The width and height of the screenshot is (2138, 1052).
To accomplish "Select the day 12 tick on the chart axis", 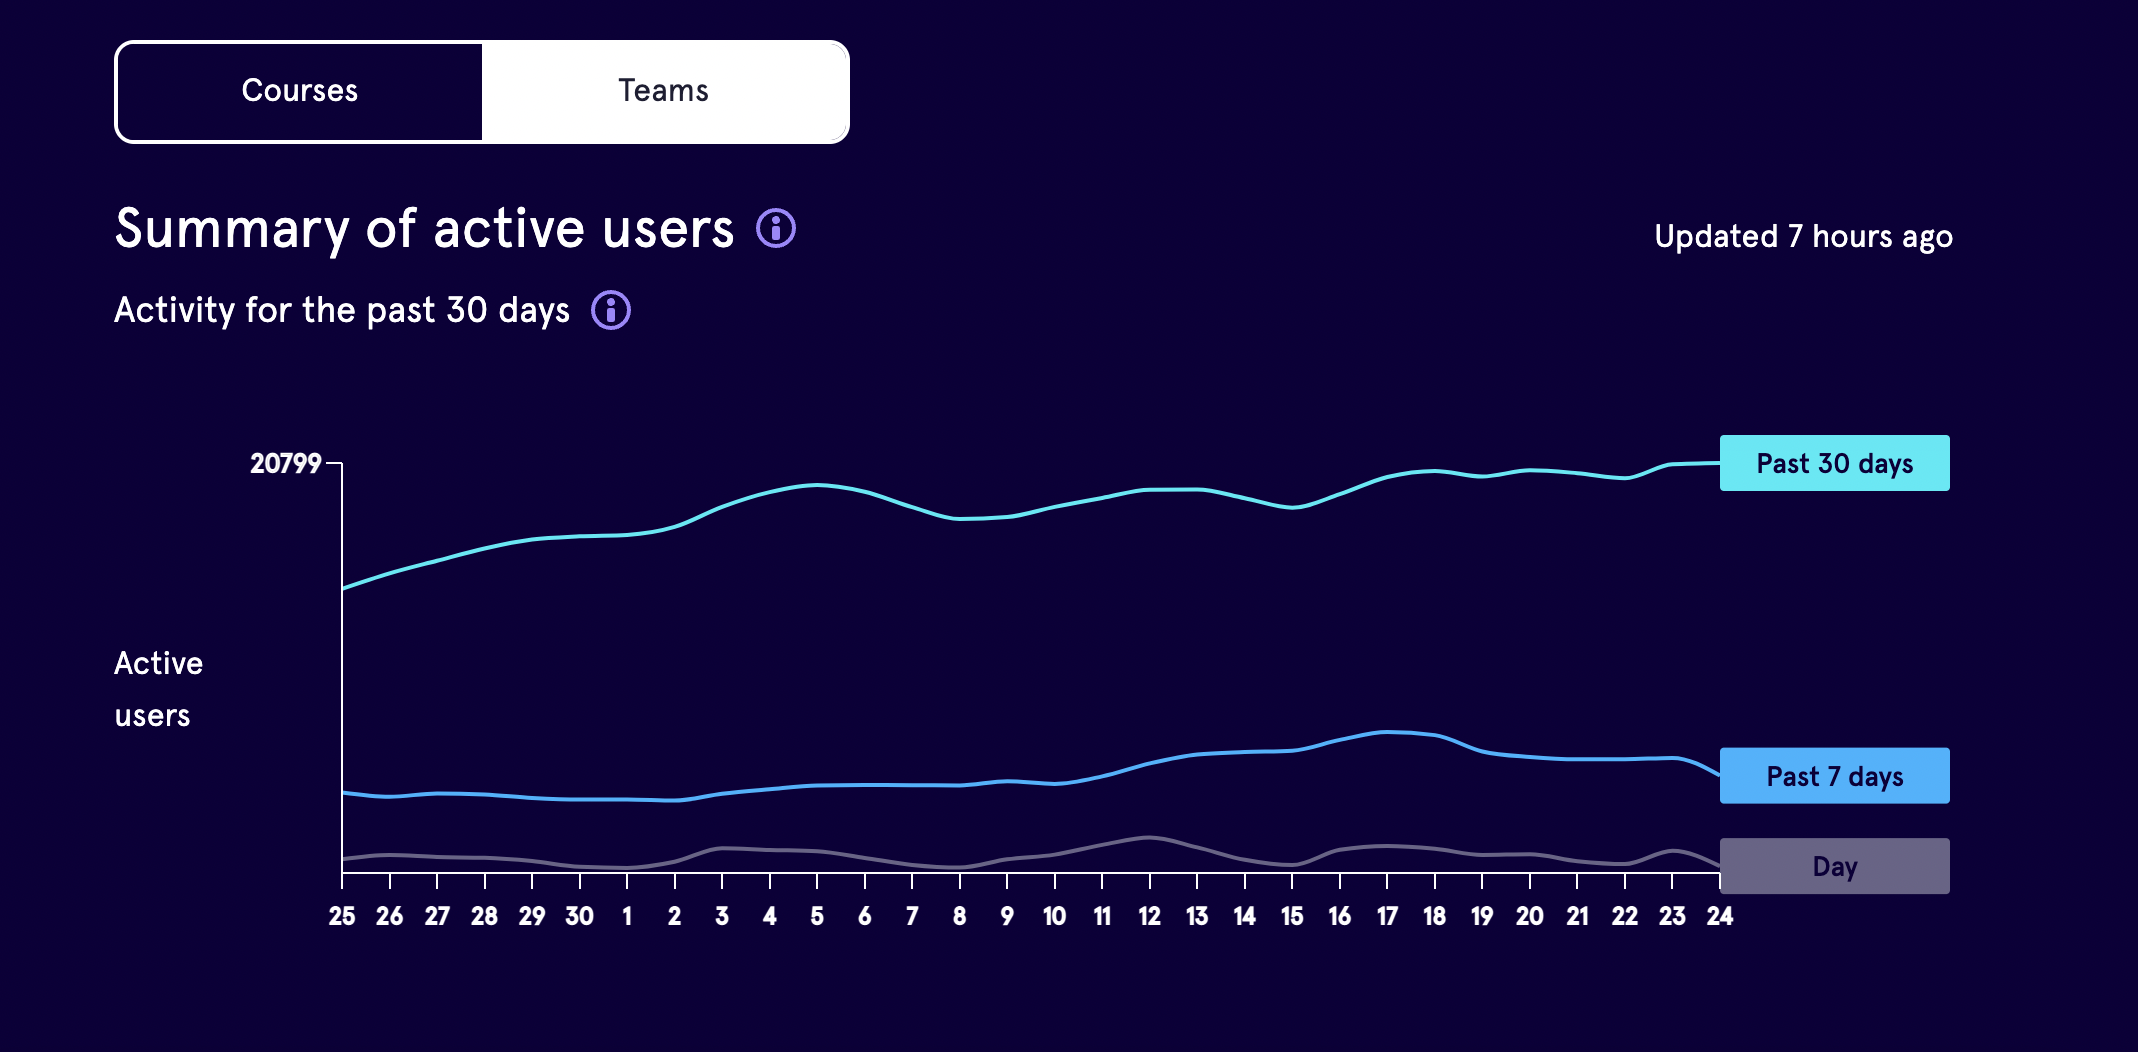I will (x=1150, y=916).
